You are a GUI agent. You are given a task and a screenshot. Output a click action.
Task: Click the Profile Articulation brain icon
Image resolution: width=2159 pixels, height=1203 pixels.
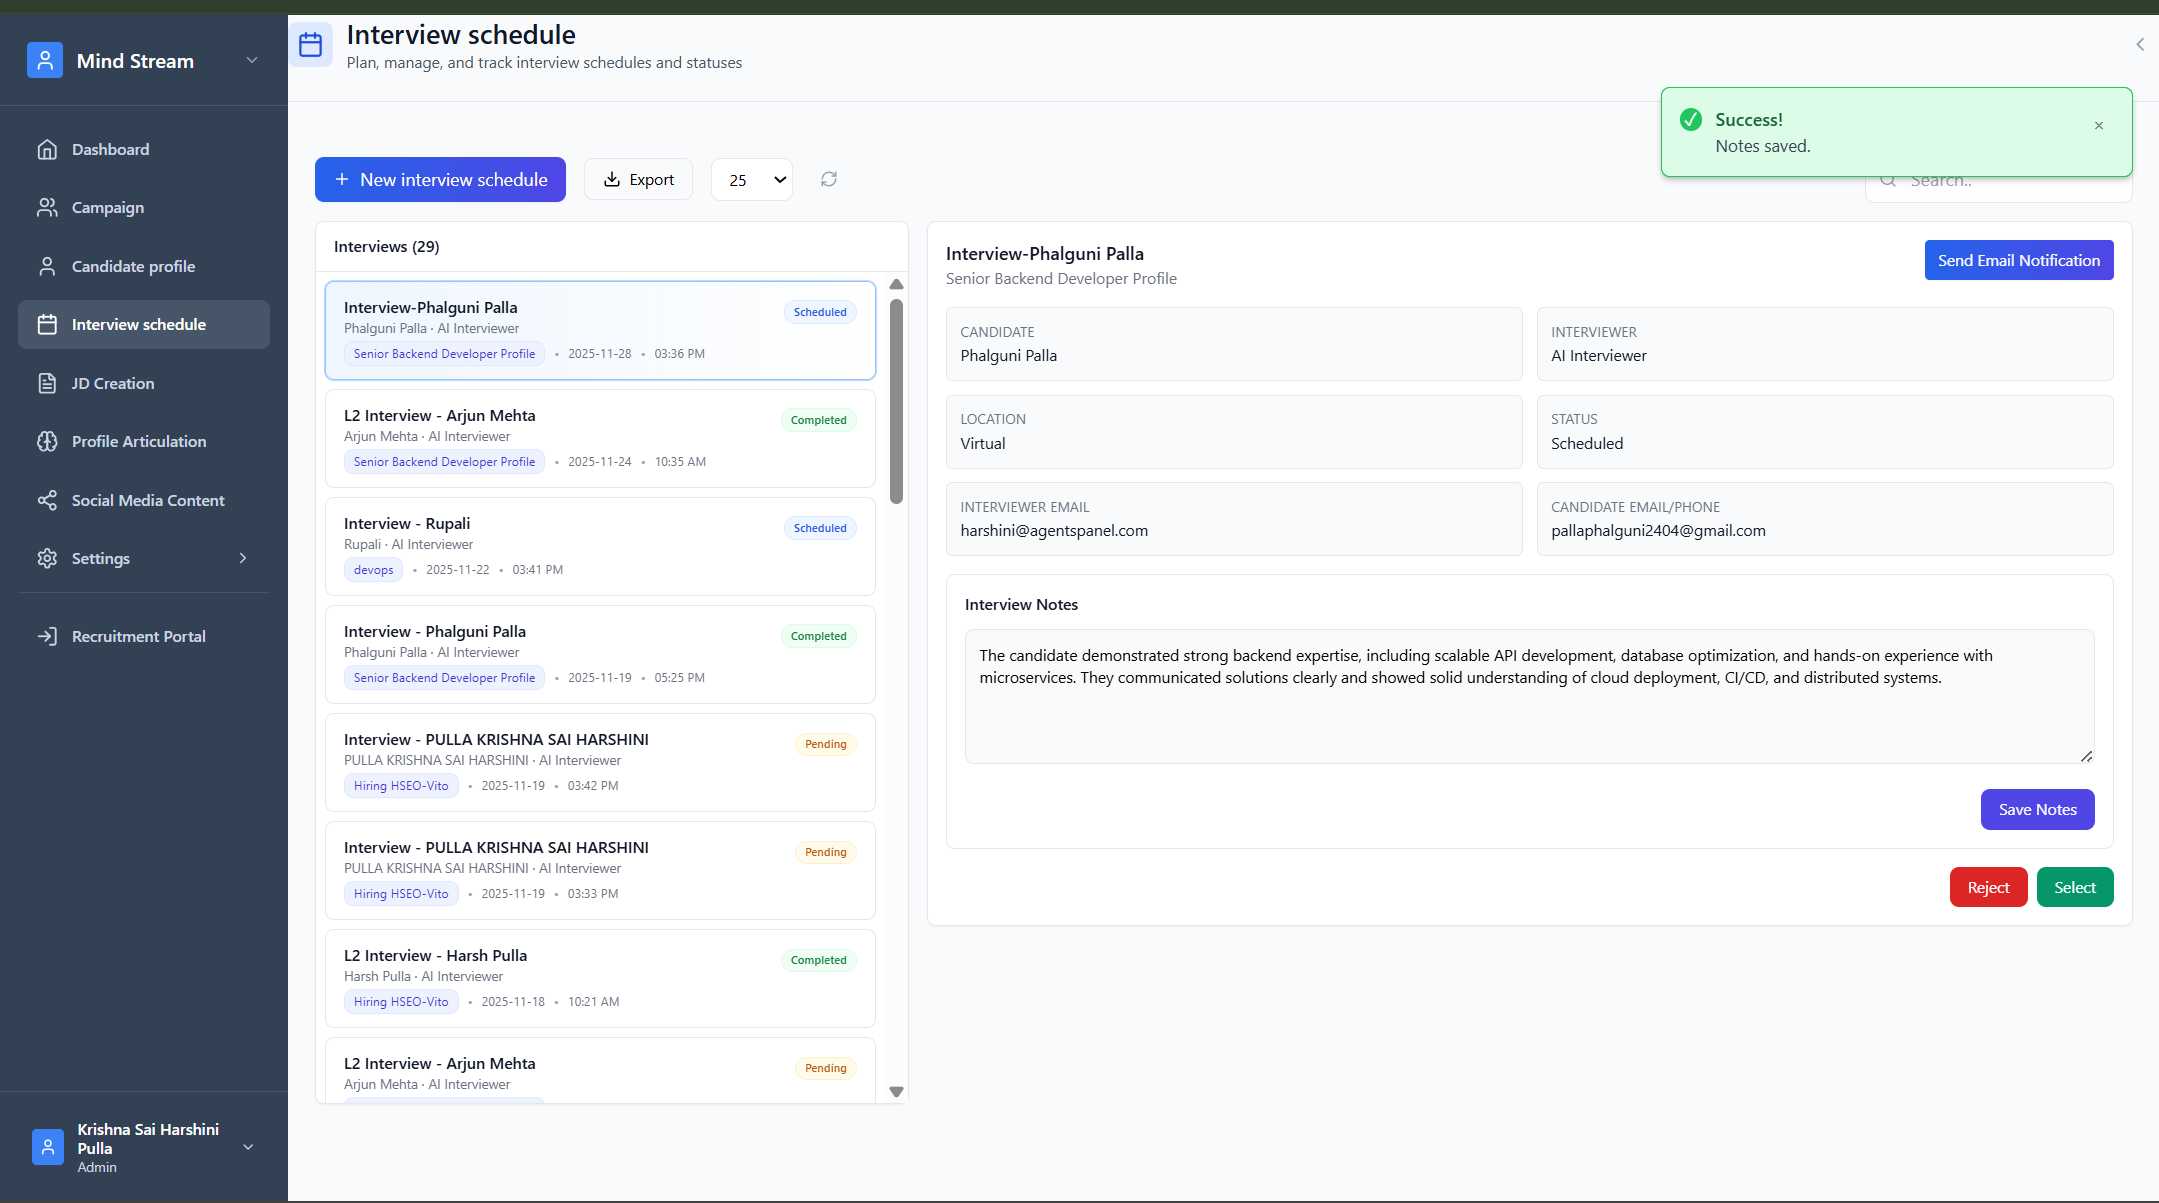coord(47,441)
